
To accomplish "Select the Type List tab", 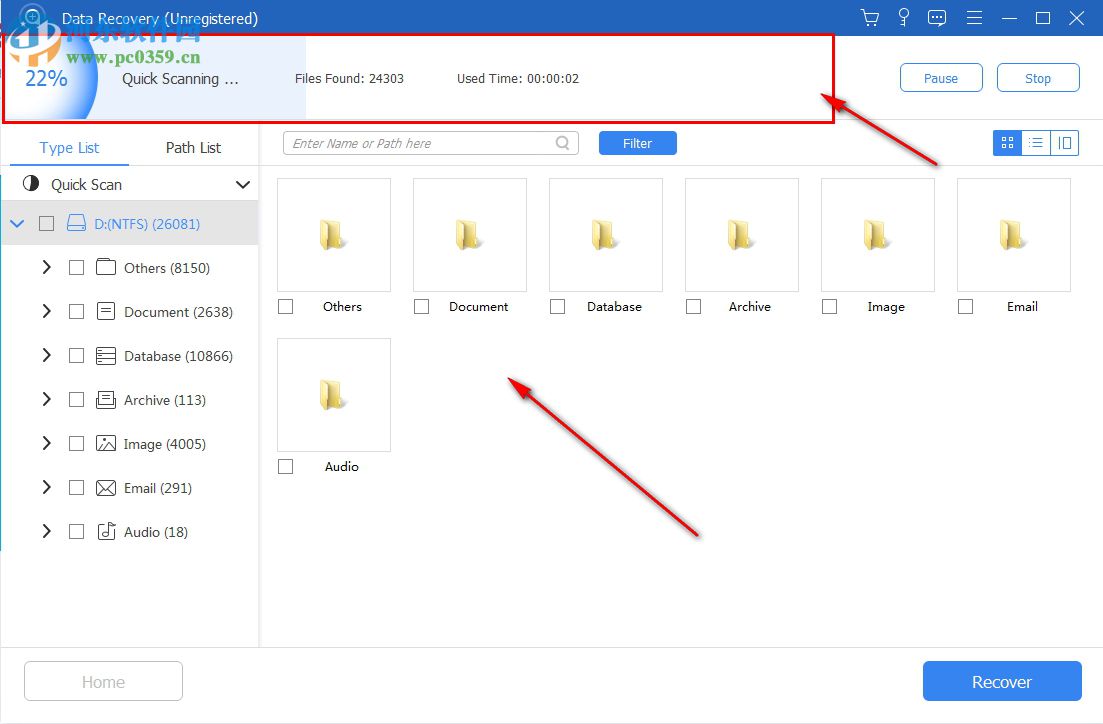I will (68, 147).
